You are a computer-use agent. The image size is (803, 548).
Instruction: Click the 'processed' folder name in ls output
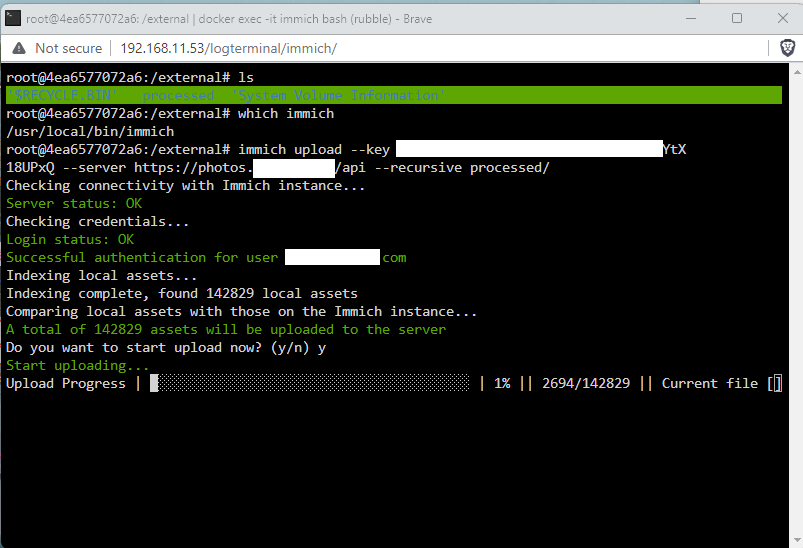pyautogui.click(x=178, y=95)
